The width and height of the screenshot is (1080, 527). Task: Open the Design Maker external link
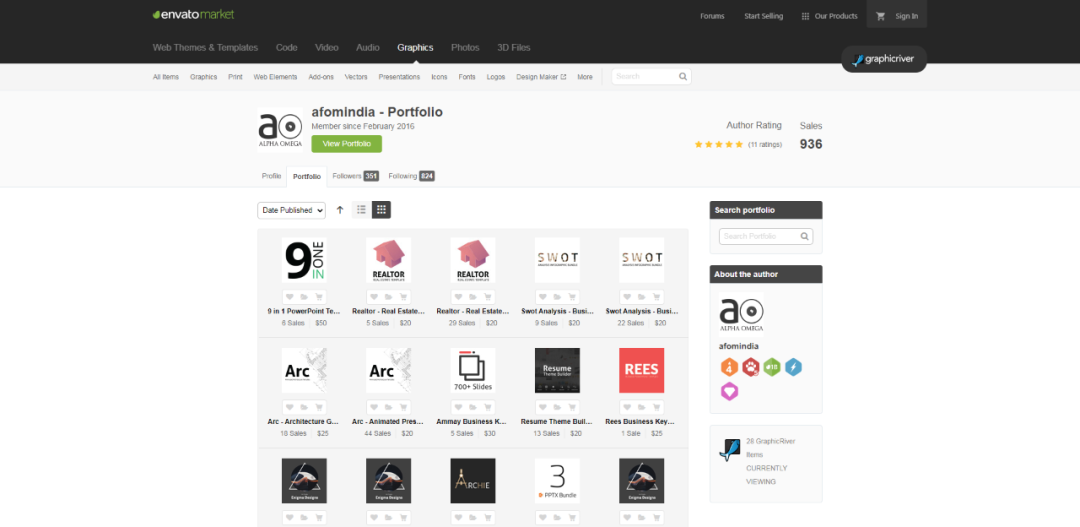coord(541,77)
